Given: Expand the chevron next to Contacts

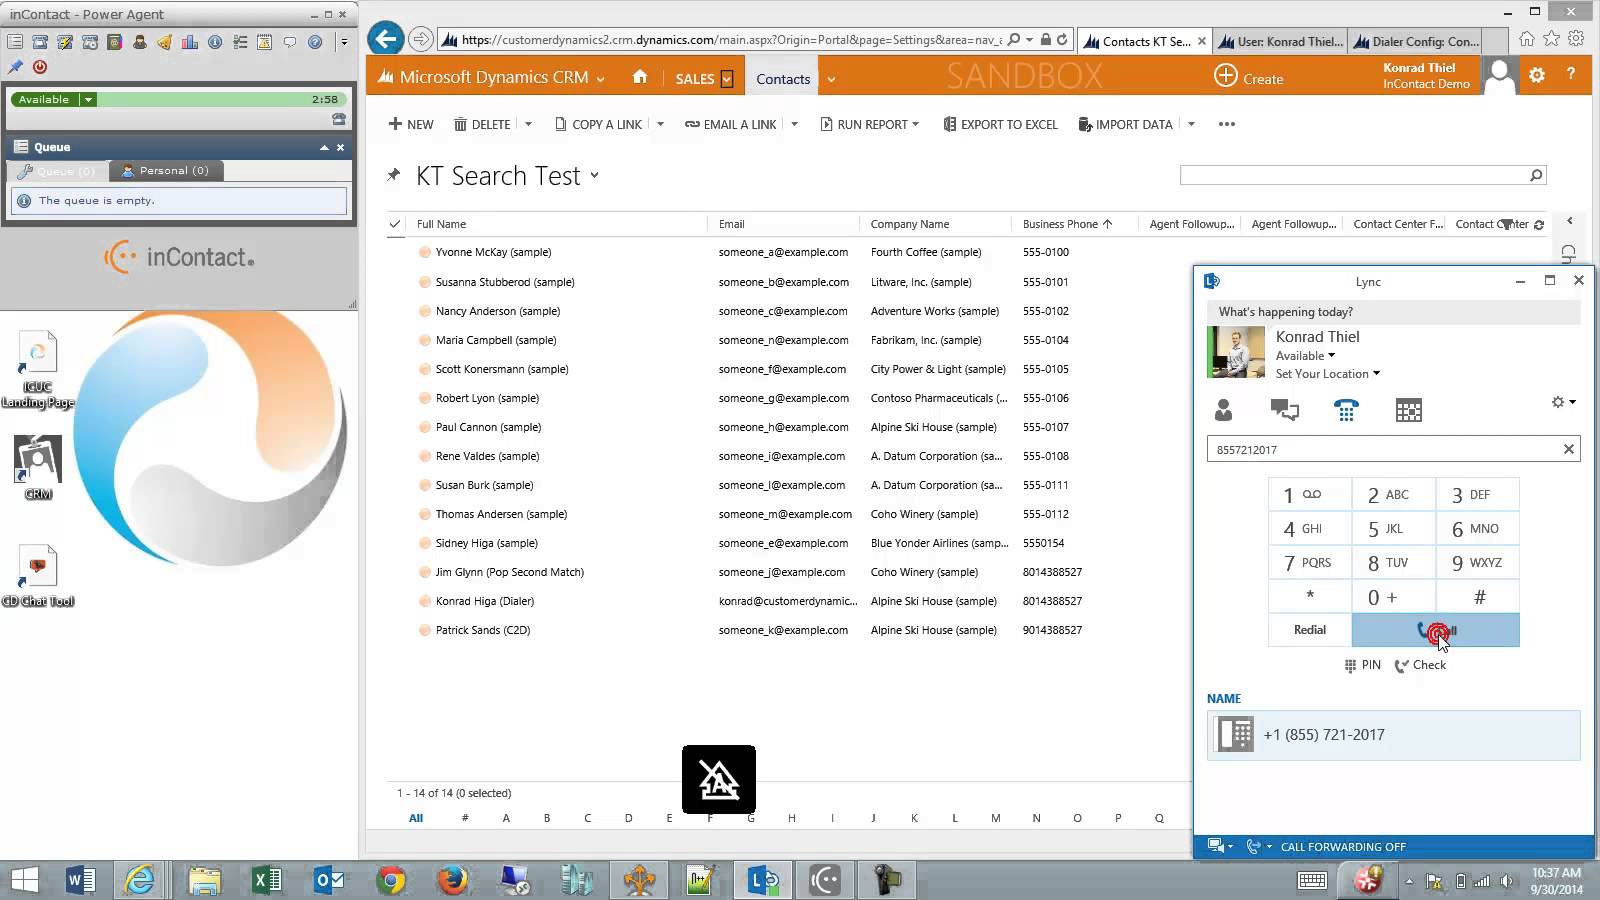Looking at the screenshot, I should [831, 79].
